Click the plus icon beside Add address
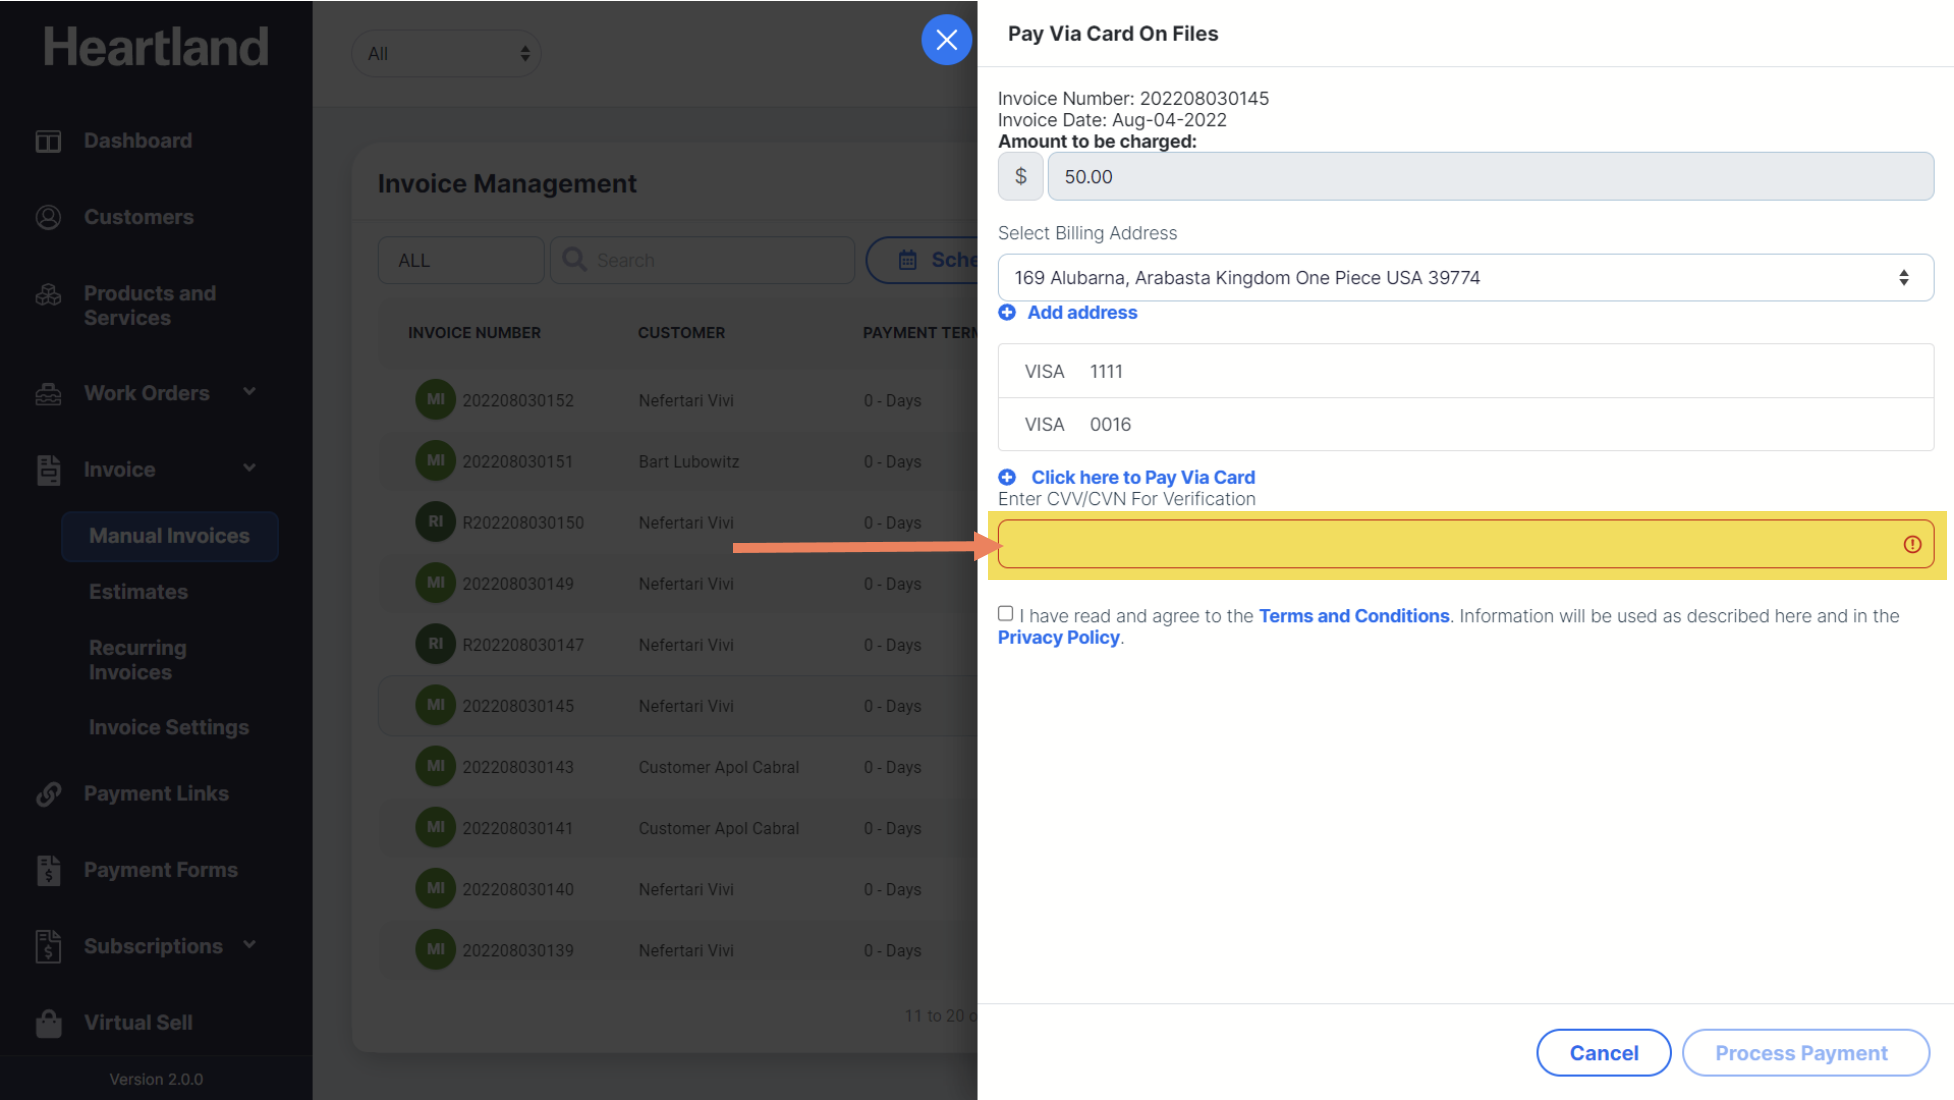 [x=1007, y=313]
